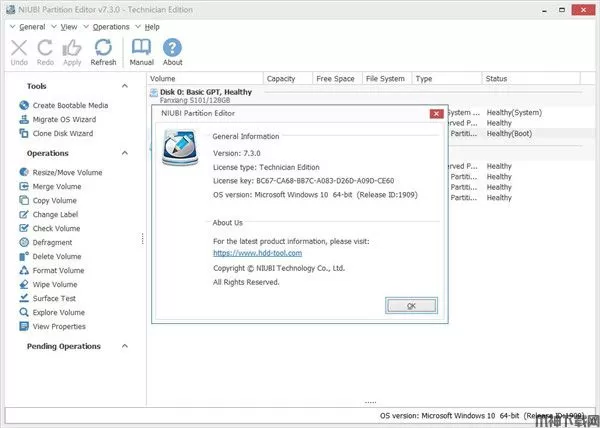This screenshot has width=600, height=428.
Task: Open the General menu
Action: click(31, 26)
